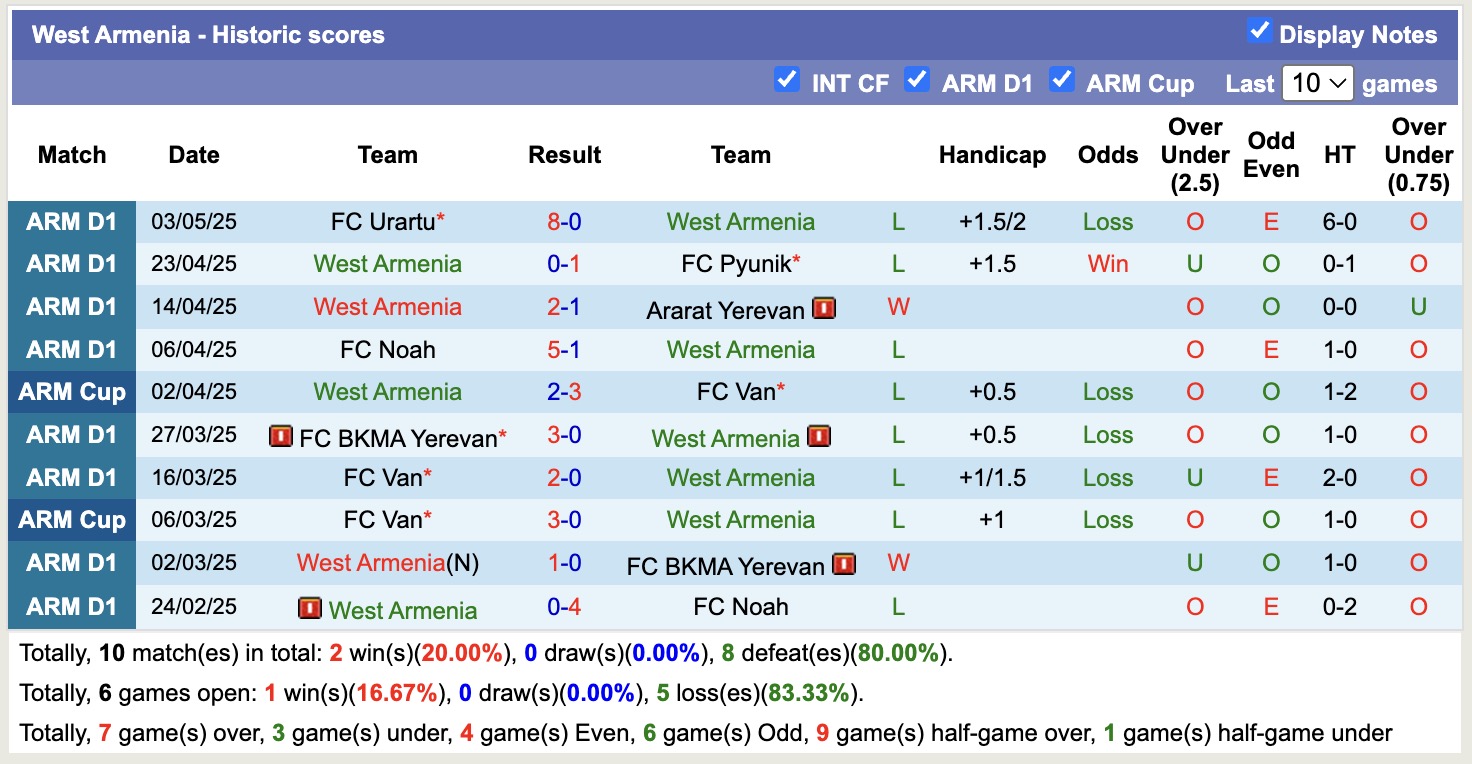Select the red card icon beside FC BKMA Yerevan on 27/03
Screen dimensions: 1472x764
(x=281, y=435)
